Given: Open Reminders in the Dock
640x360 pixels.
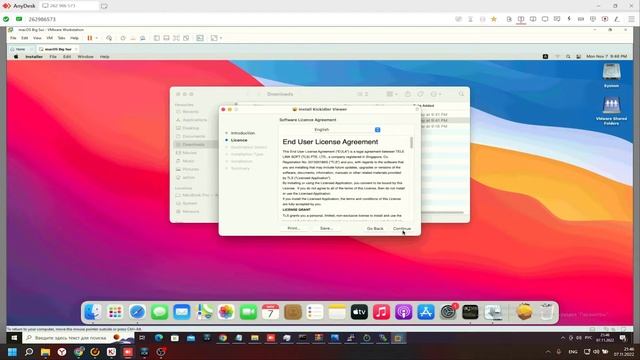Looking at the screenshot, I should 315,312.
